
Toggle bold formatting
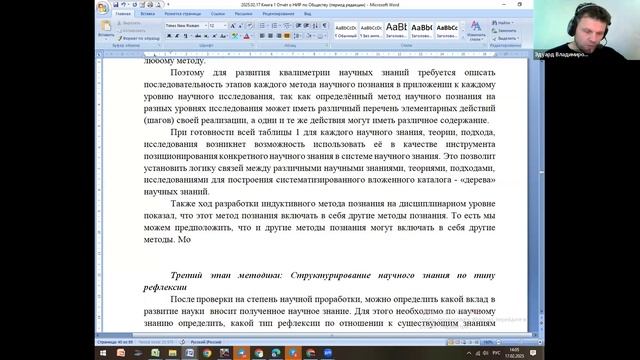(169, 36)
